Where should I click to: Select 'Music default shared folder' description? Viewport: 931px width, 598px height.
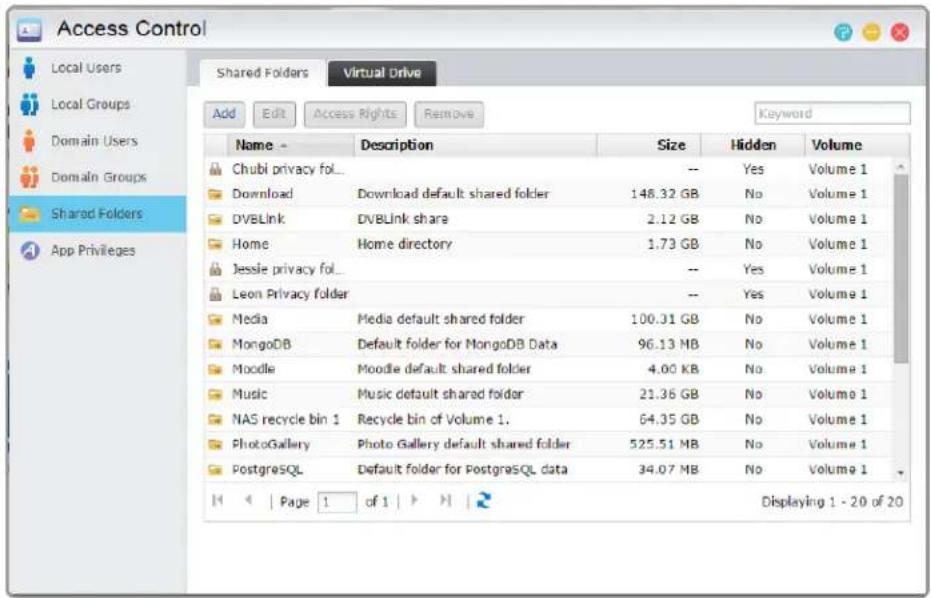click(440, 394)
